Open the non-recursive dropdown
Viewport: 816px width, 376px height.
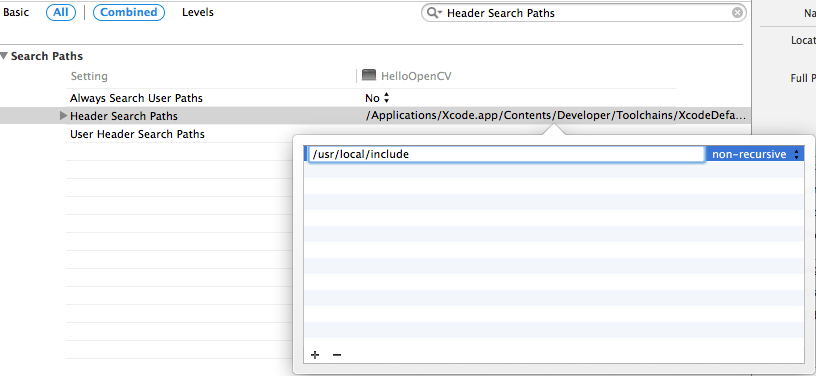tap(755, 154)
